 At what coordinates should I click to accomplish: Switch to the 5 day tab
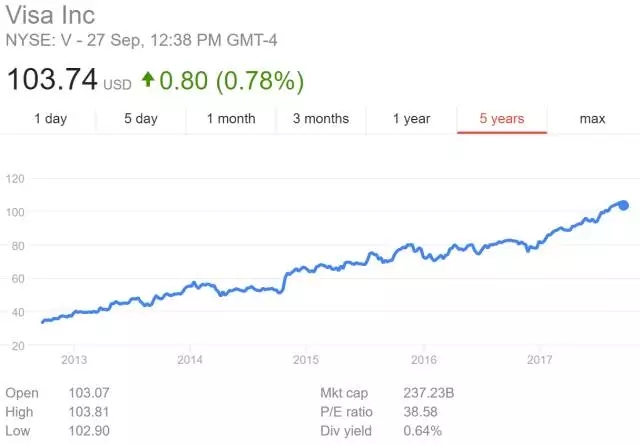(x=141, y=119)
